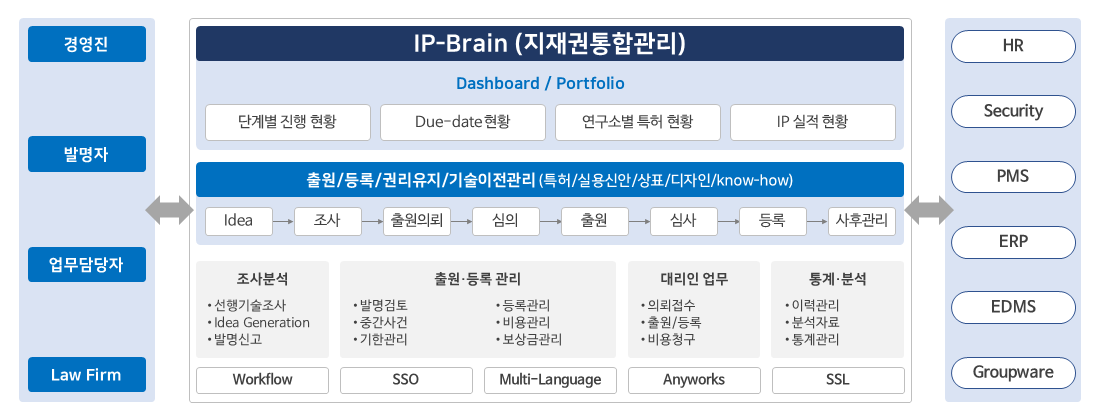1100x420 pixels.
Task: Click 발명신고 item
Action: pyautogui.click(x=239, y=340)
